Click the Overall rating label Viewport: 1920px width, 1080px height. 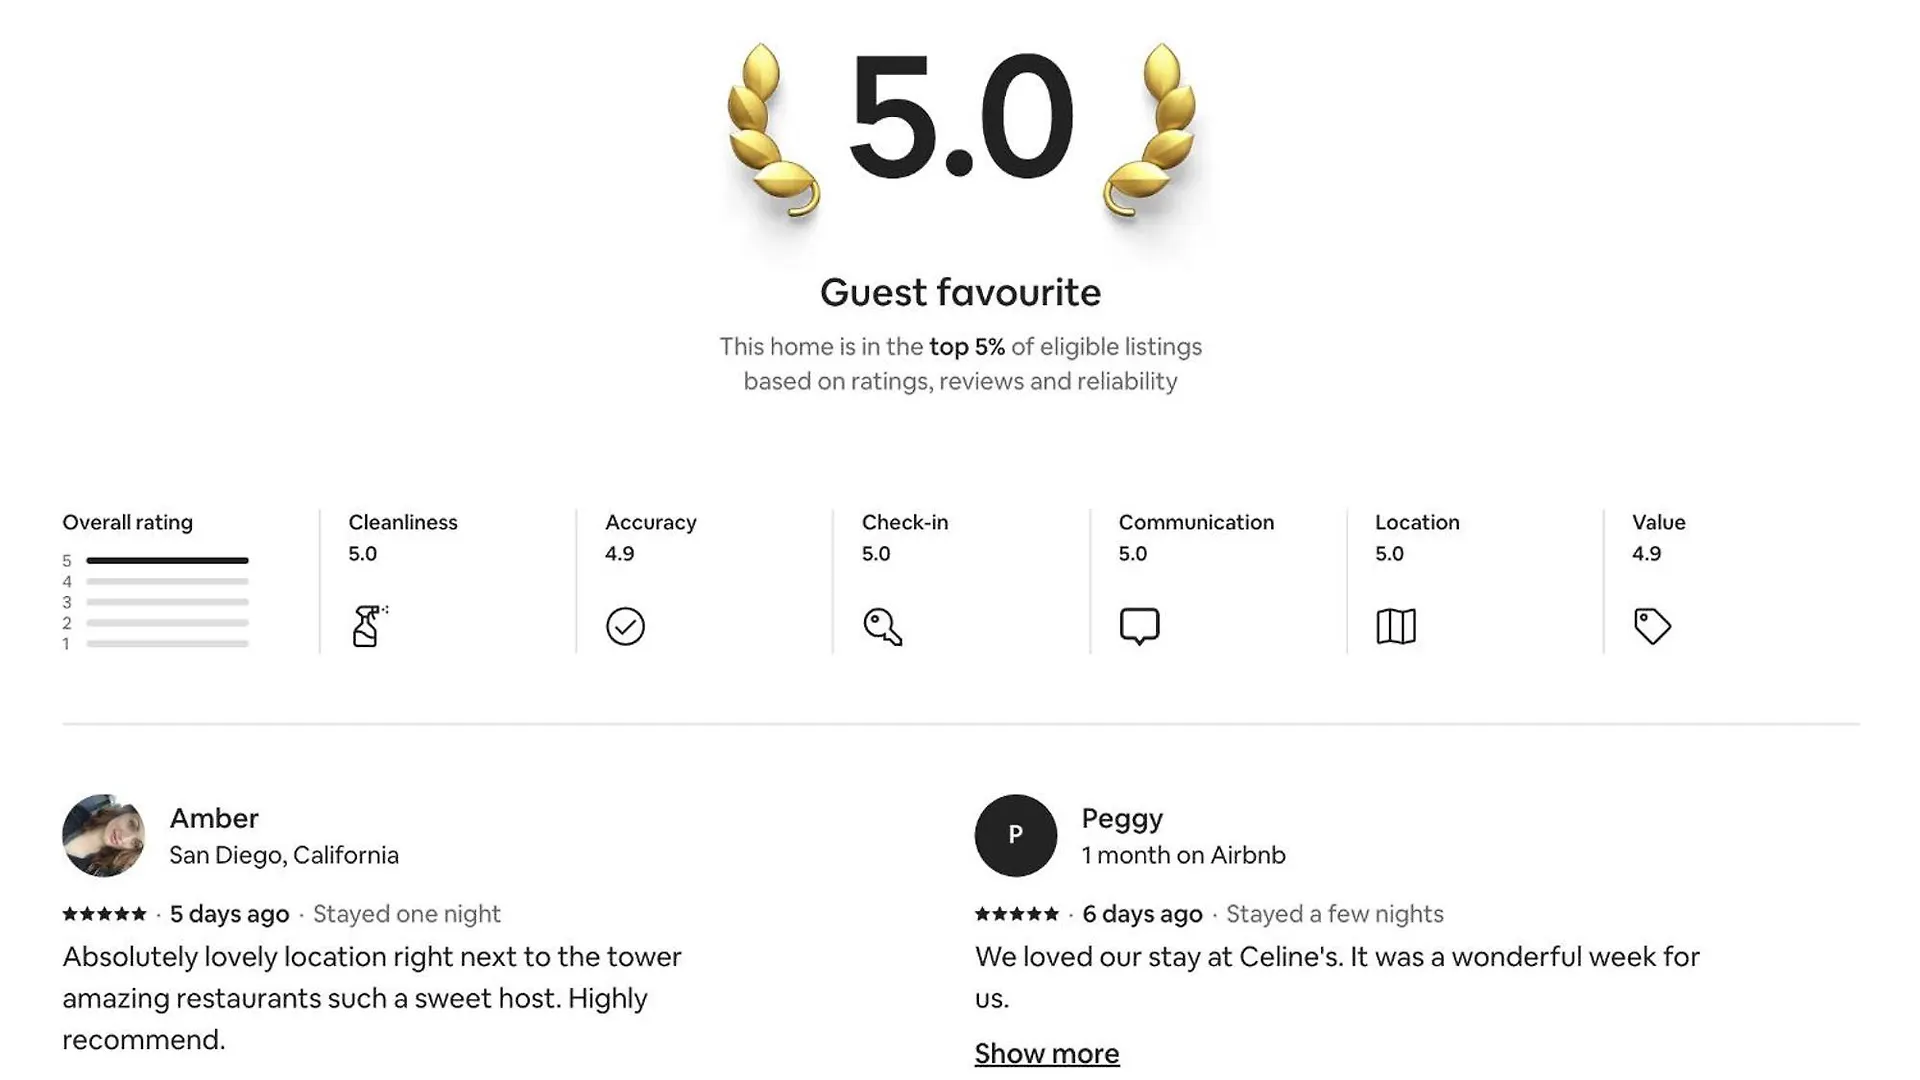(x=128, y=522)
